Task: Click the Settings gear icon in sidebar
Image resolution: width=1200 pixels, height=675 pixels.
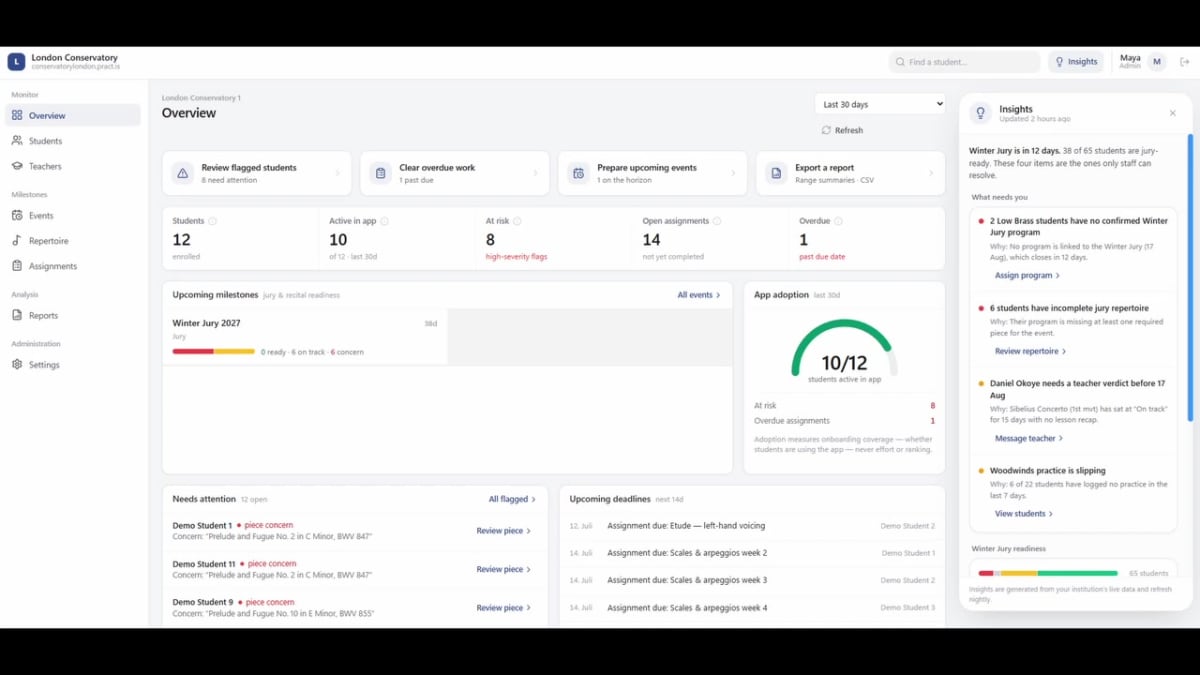Action: coord(17,365)
